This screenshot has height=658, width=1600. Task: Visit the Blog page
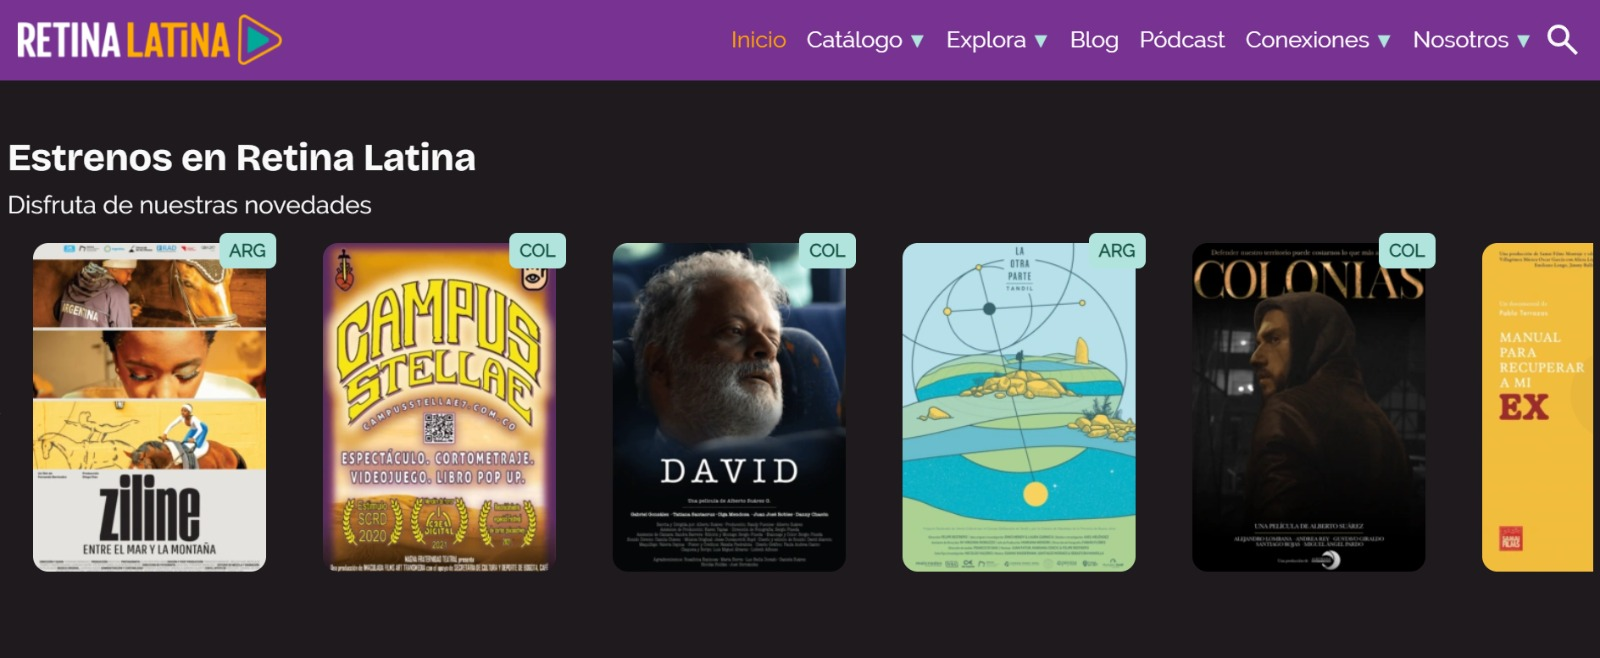click(x=1094, y=40)
